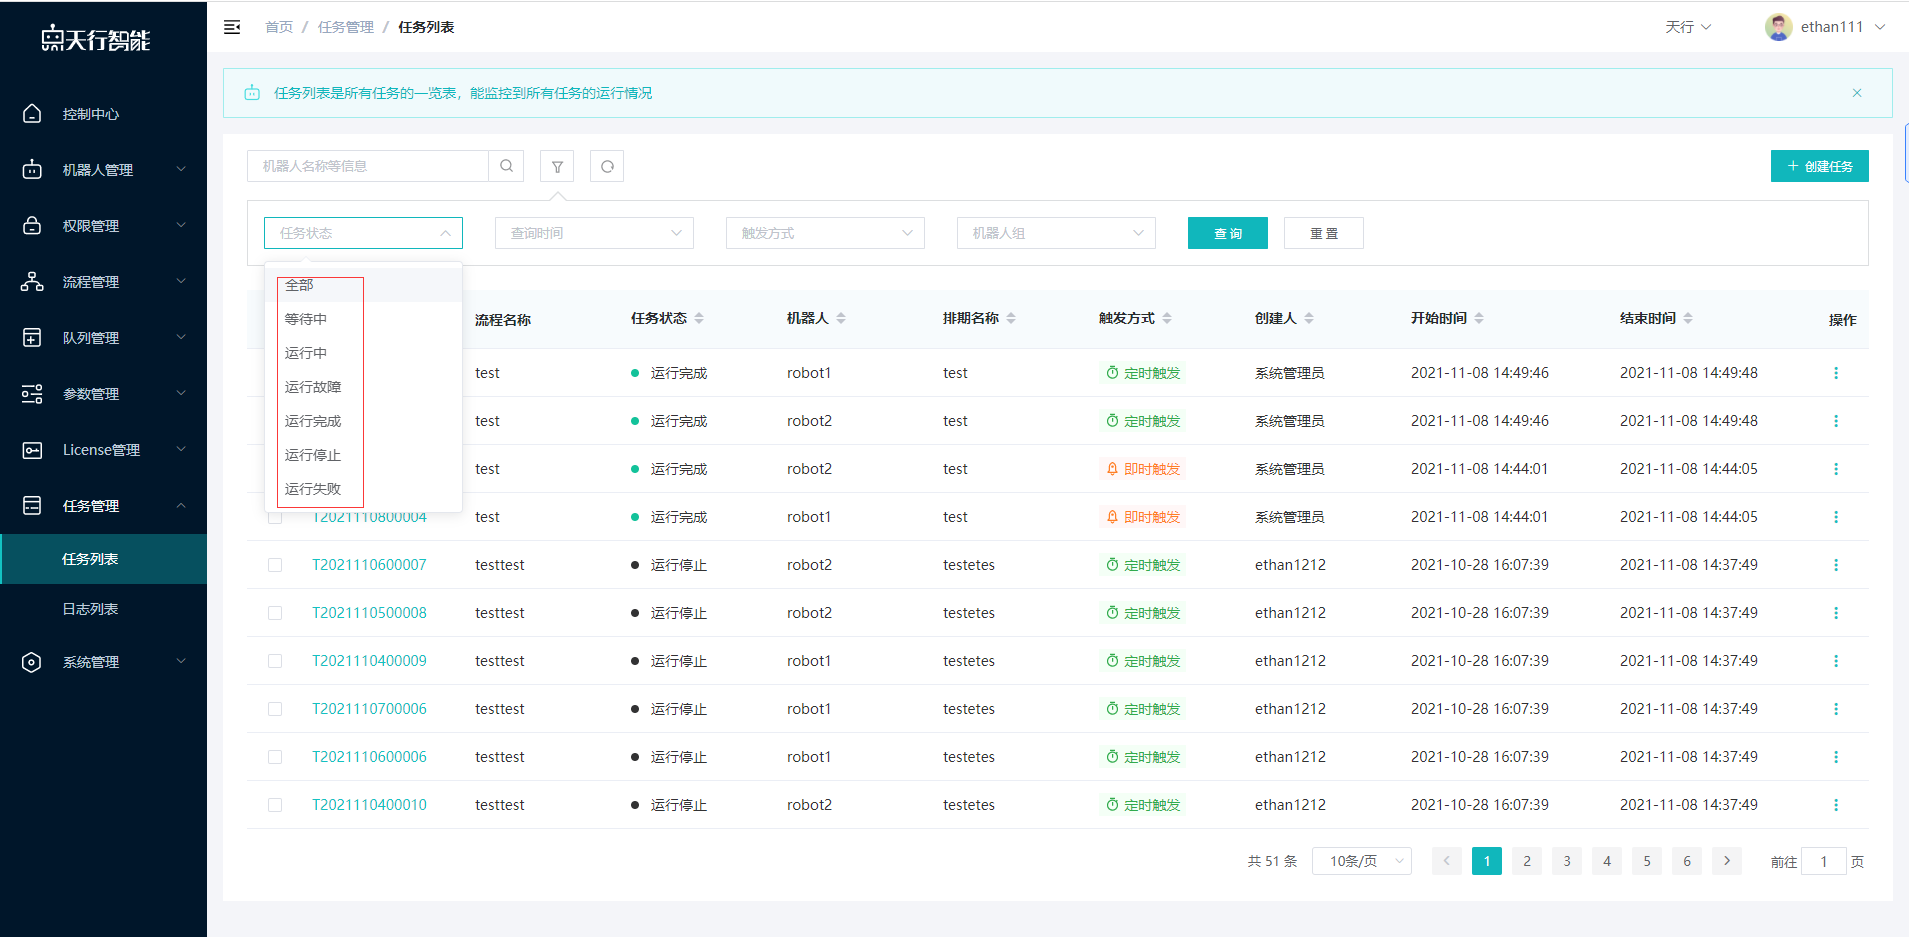1909x937 pixels.
Task: Close the info banner with the X
Action: point(1857,93)
